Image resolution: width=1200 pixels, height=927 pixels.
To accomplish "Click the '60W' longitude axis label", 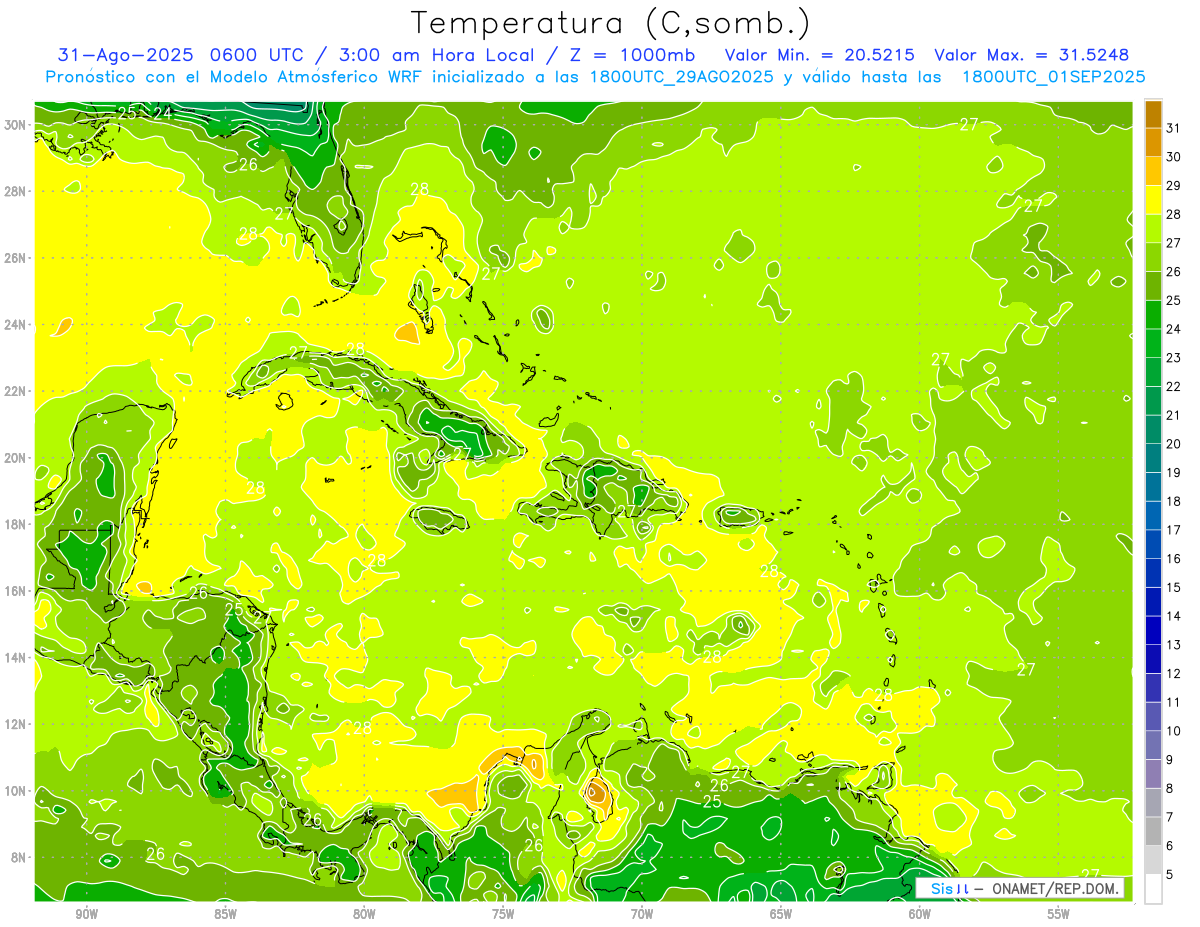I will click(920, 914).
